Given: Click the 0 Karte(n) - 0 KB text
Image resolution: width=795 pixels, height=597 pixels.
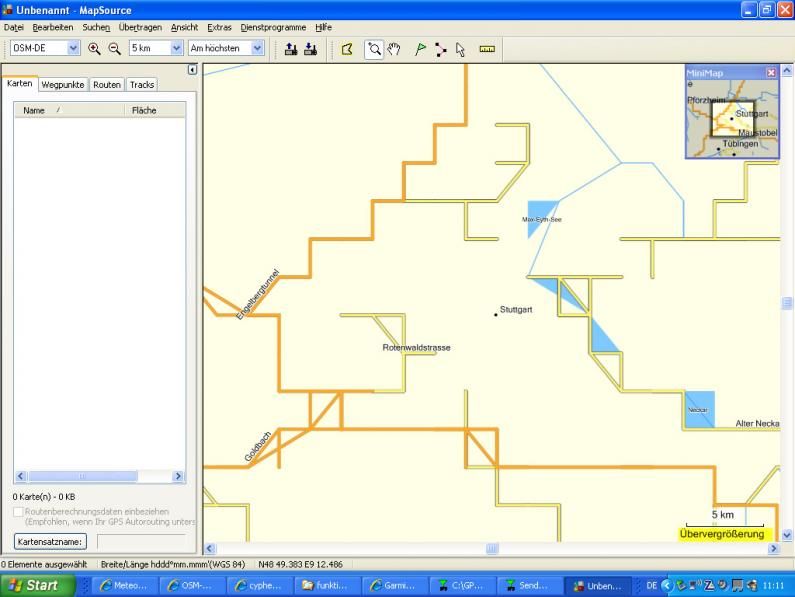Looking at the screenshot, I should point(44,497).
